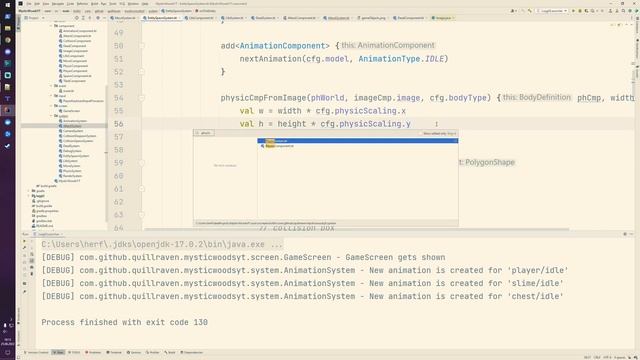Click 'Process finished with exit code 130' text
Screen dimensions: 640x360
tap(124, 322)
